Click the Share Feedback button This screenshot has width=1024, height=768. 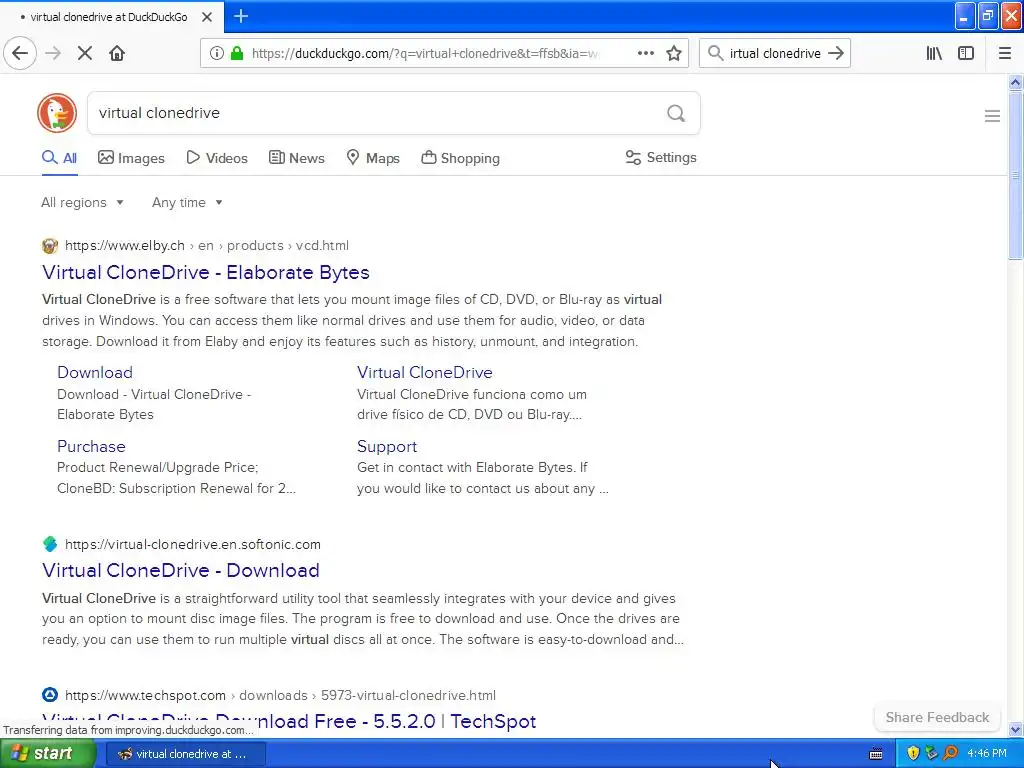coord(937,717)
